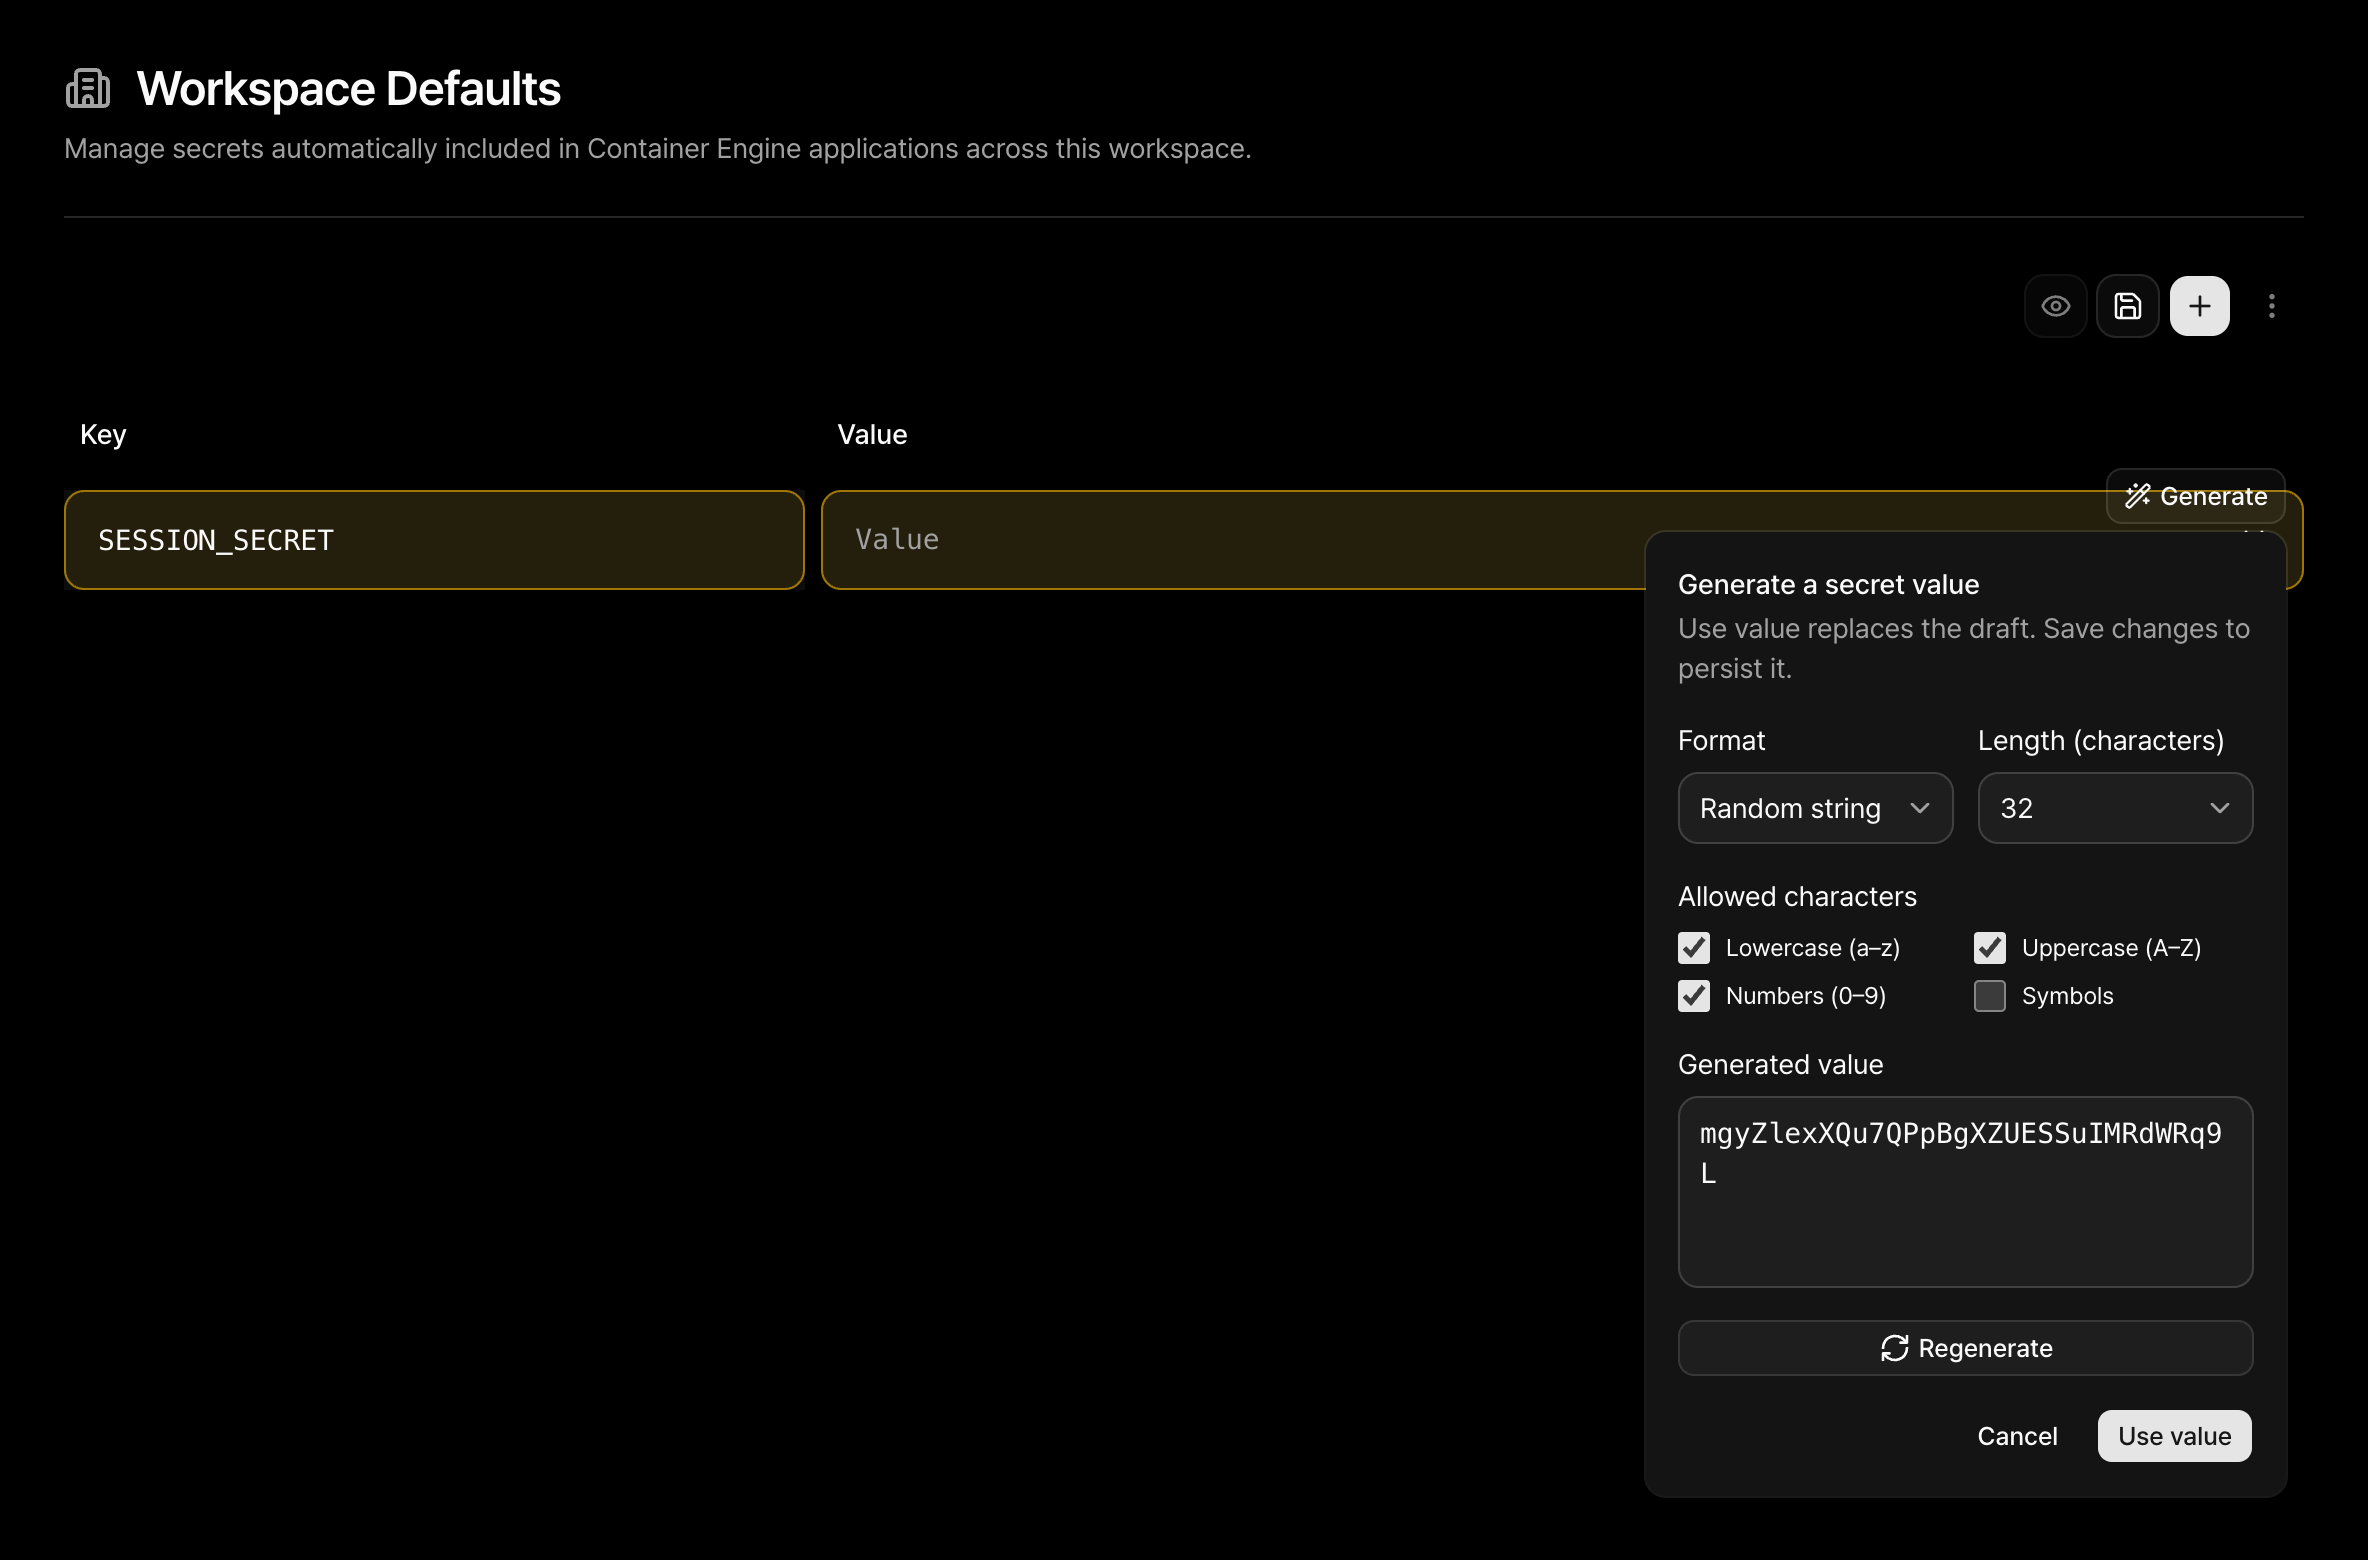Uncheck Numbers (0–9) checkbox
The height and width of the screenshot is (1560, 2368).
pos(1694,996)
